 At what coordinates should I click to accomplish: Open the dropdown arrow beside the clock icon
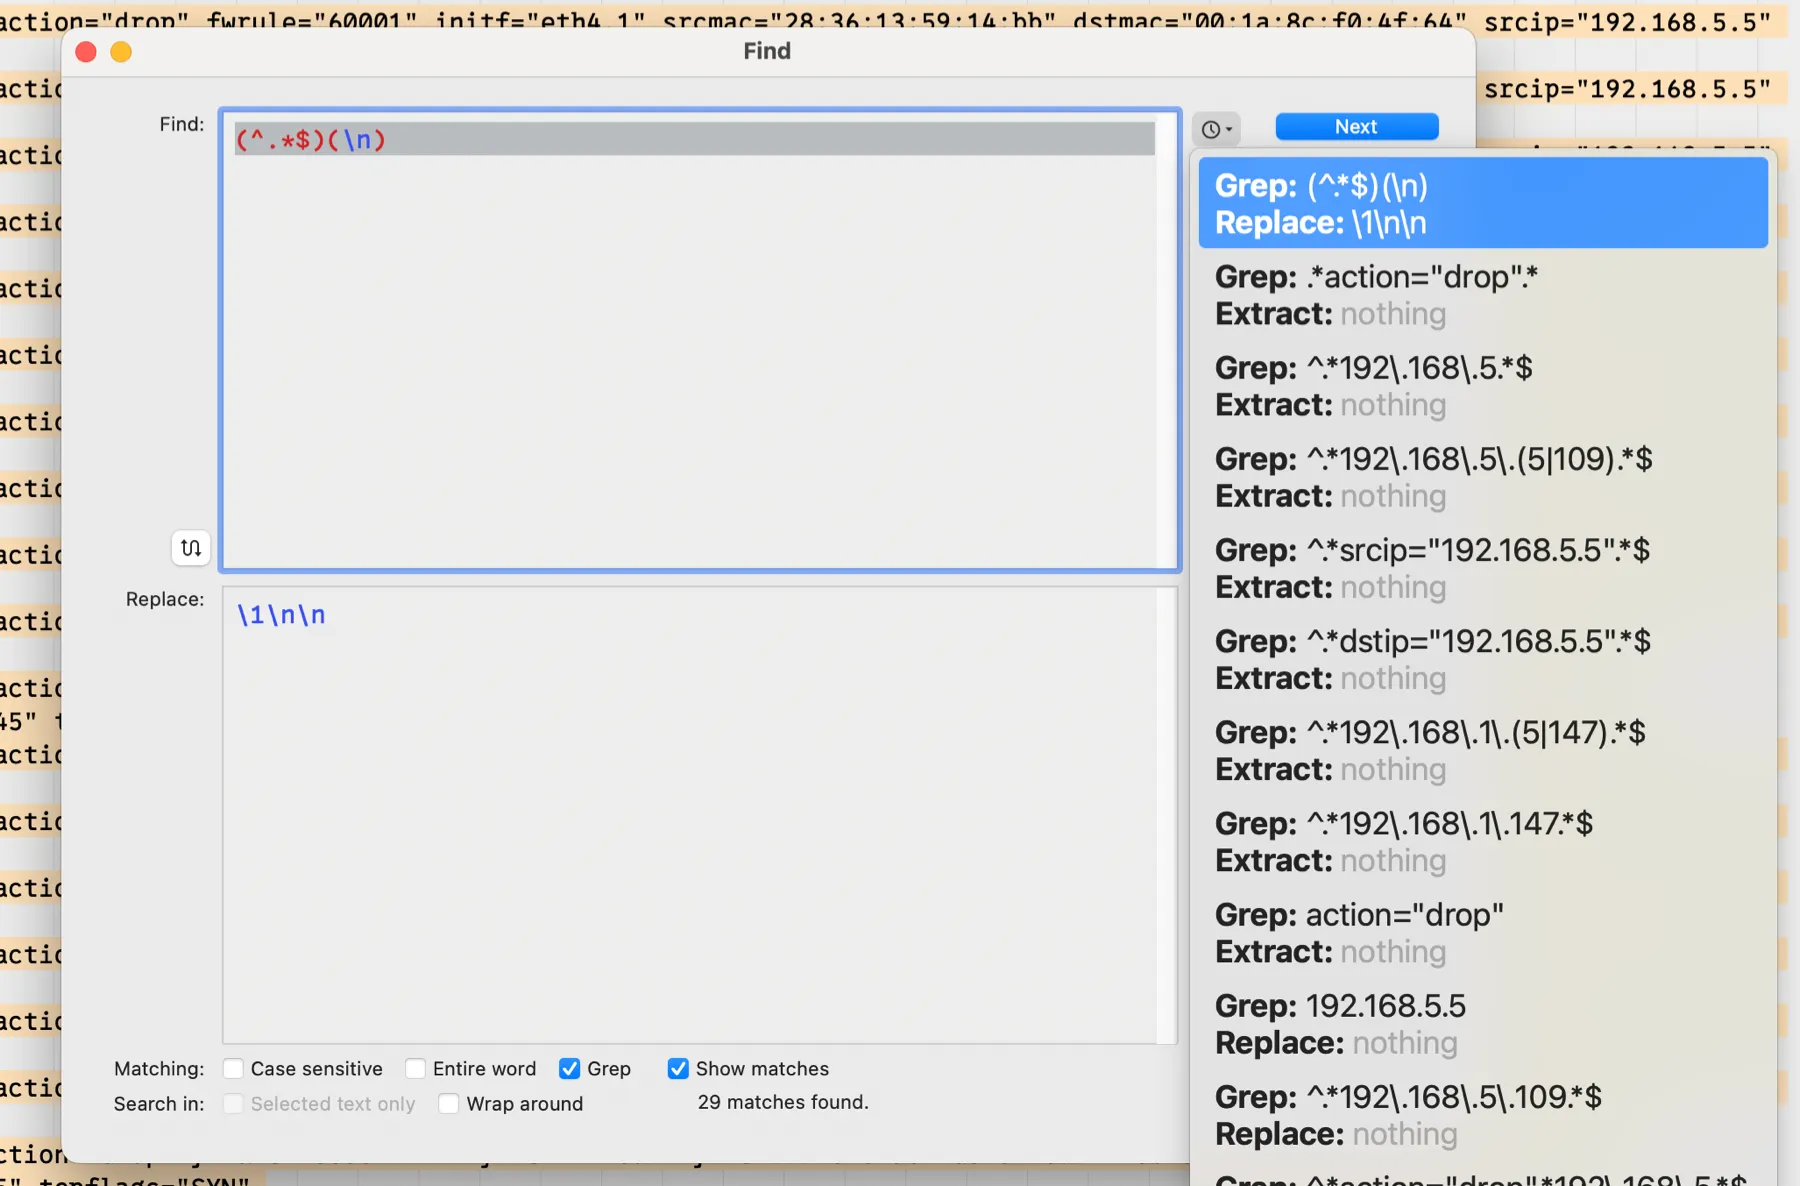pos(1228,128)
